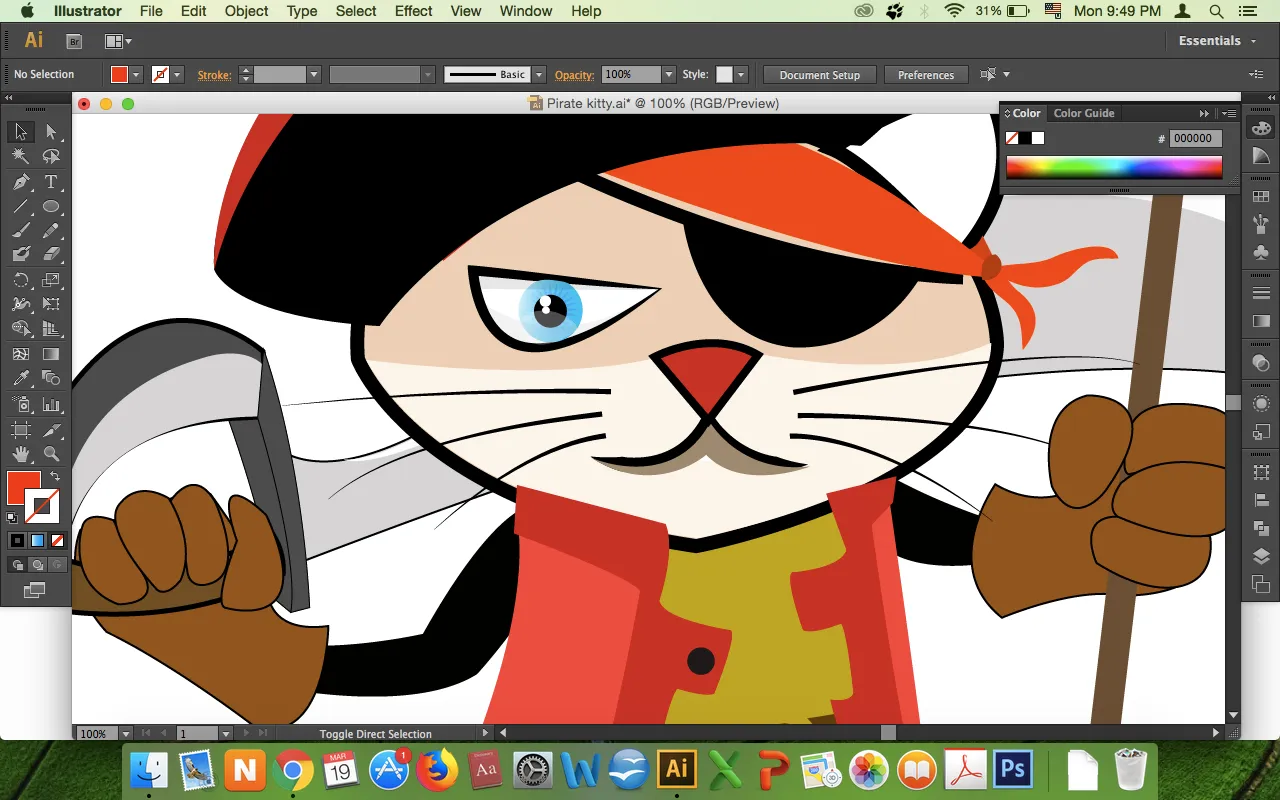Image resolution: width=1280 pixels, height=800 pixels.
Task: Select the Column Graph tool
Action: [x=52, y=405]
